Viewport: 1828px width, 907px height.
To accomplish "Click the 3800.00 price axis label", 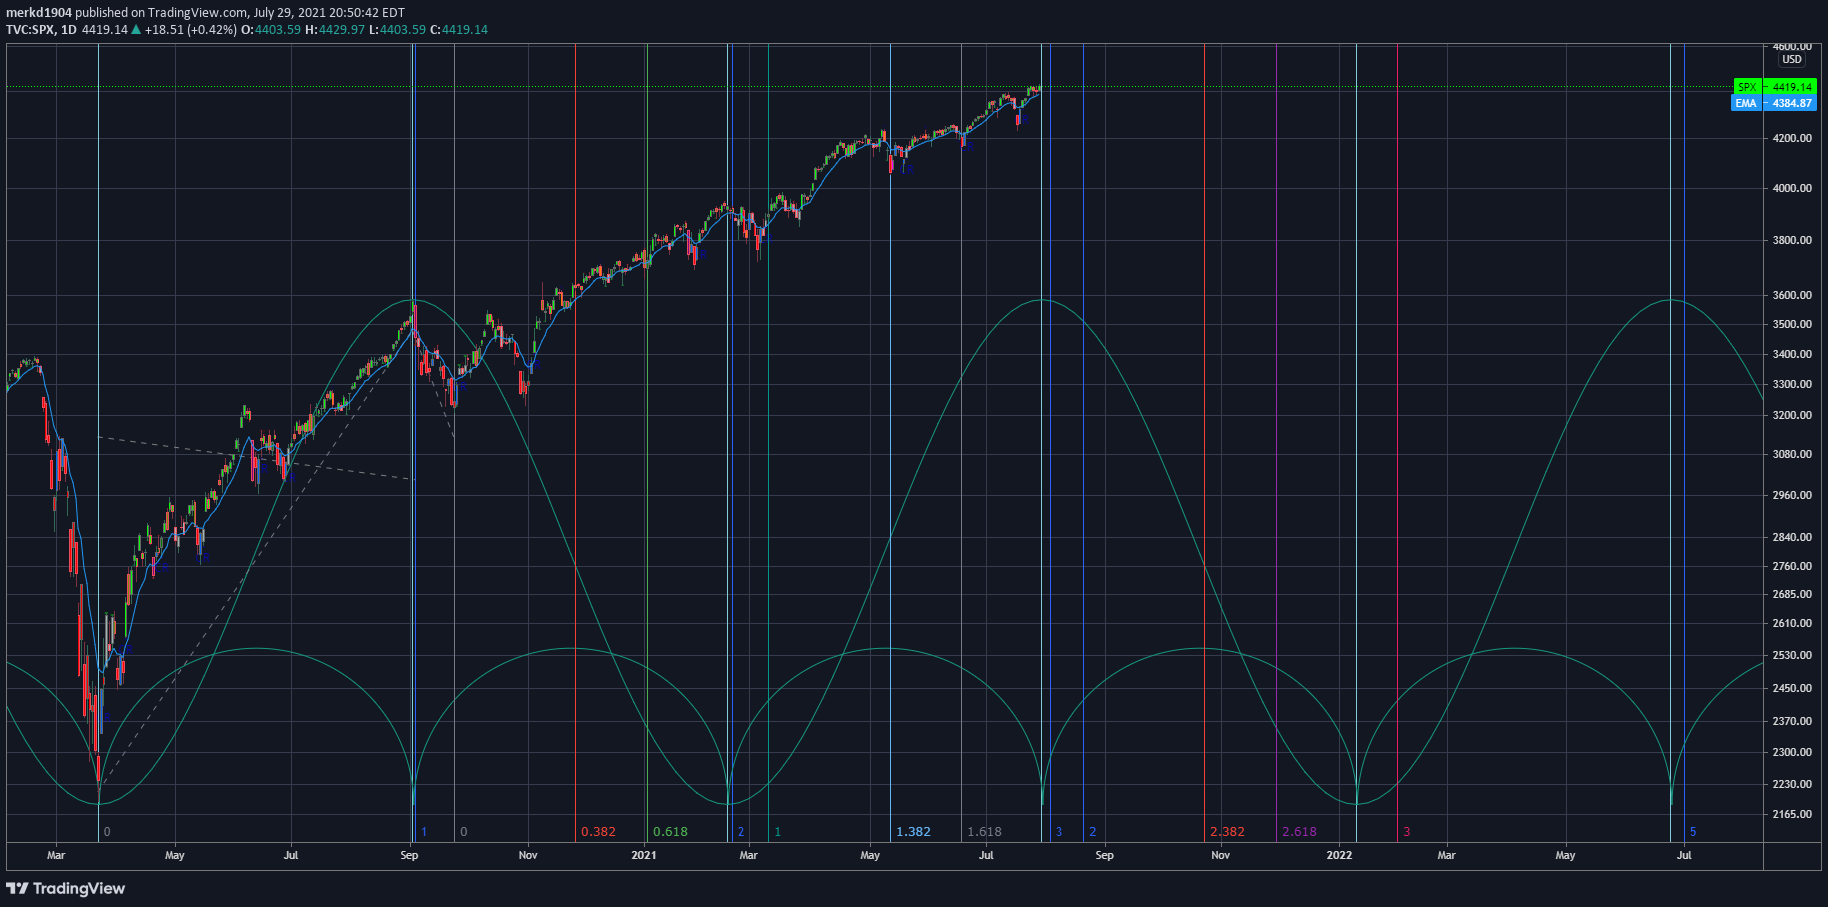I will click(x=1792, y=240).
